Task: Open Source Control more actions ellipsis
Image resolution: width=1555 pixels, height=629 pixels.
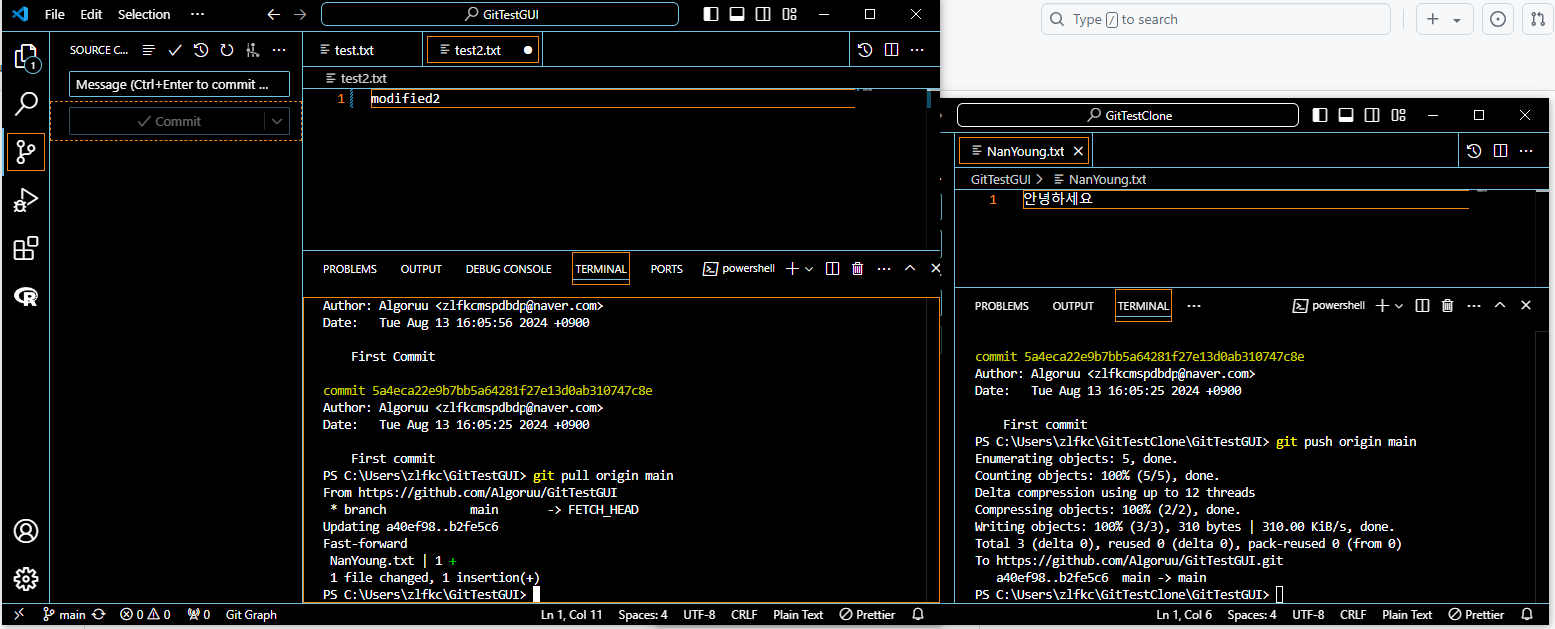Action: 279,50
